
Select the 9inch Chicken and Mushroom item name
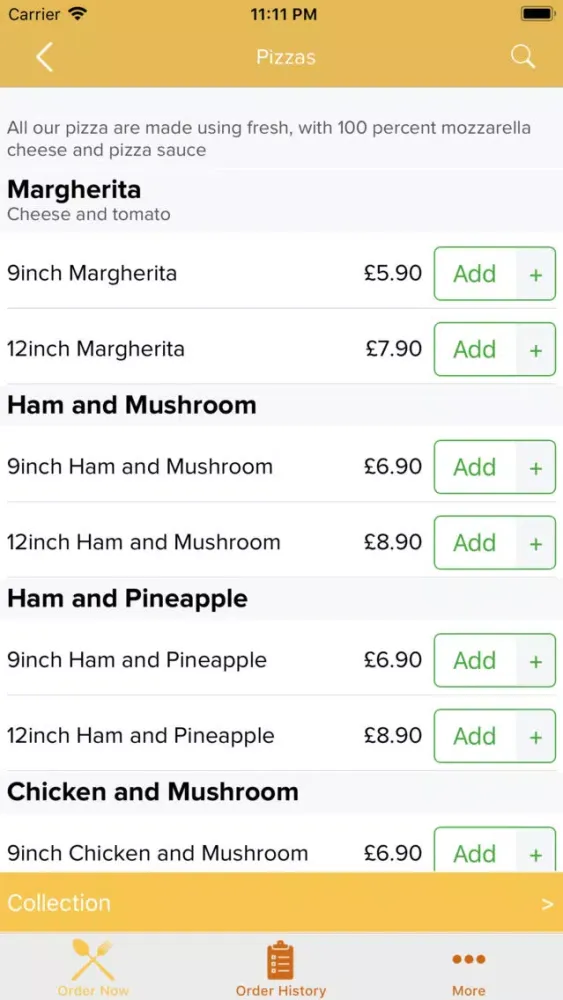coord(157,853)
